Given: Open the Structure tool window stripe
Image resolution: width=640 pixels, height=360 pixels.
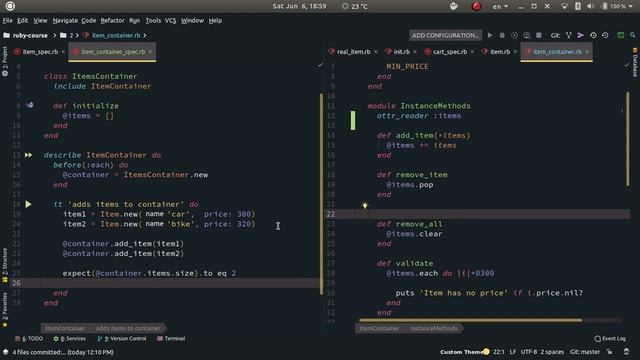Looking at the screenshot, I should (x=5, y=265).
